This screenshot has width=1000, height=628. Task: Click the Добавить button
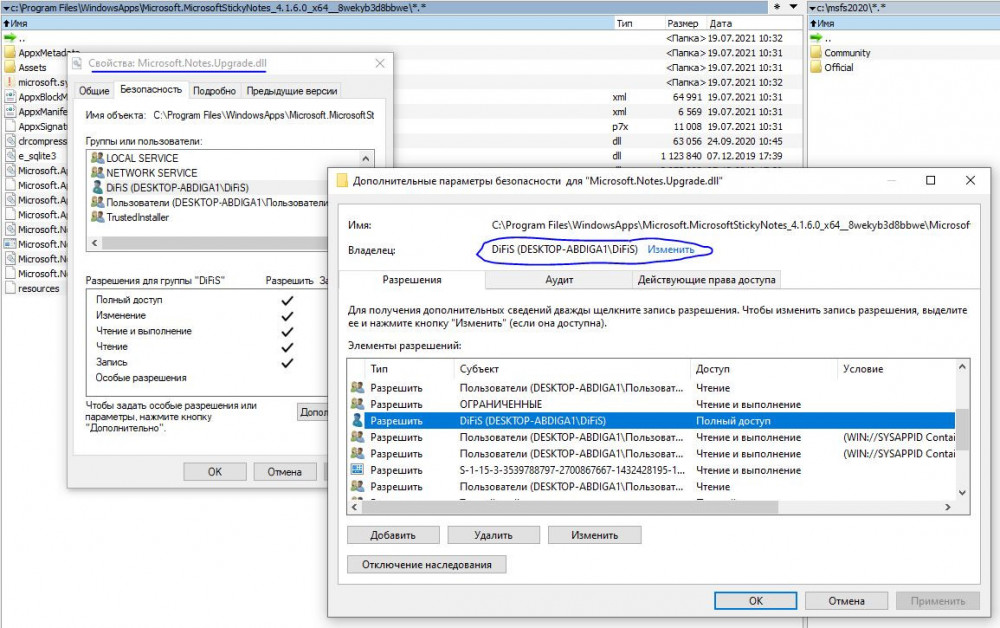pos(392,535)
